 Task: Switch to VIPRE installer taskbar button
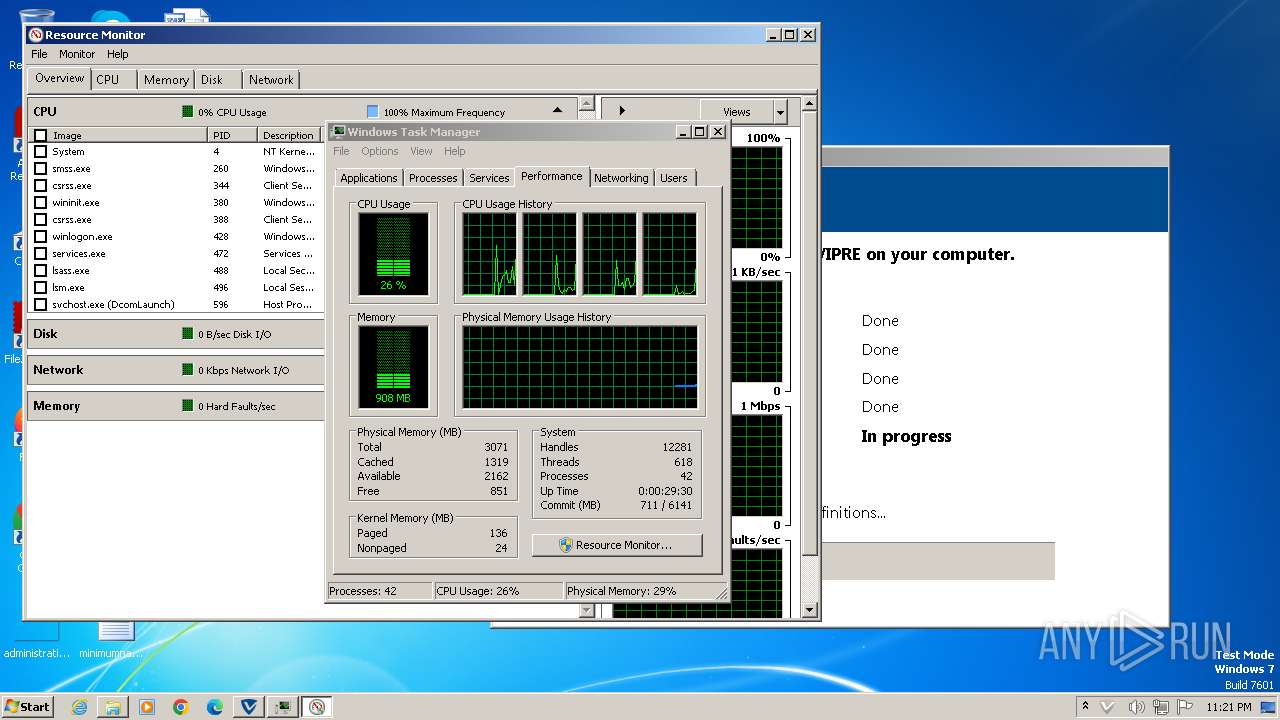(x=249, y=707)
